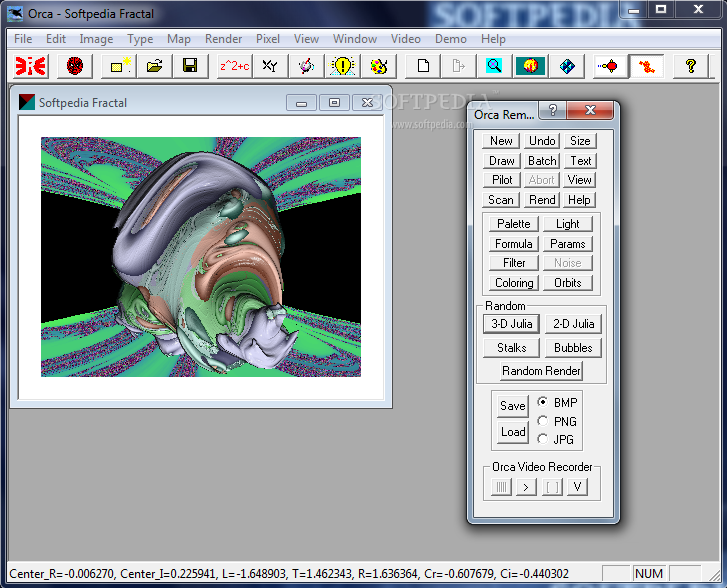
Task: Open z^2+c formula toolbar icon
Action: tap(235, 66)
